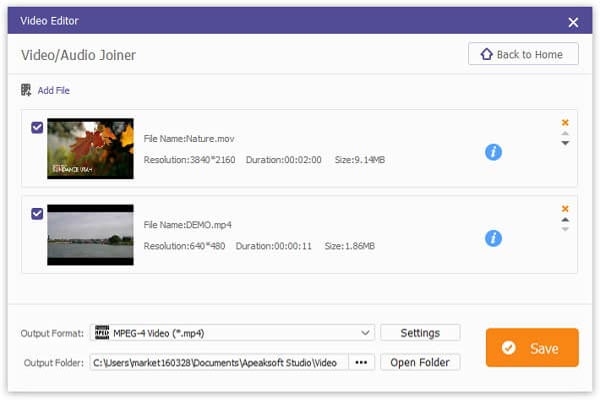Screen dimensions: 600x400
Task: Save the joined video
Action: pyautogui.click(x=532, y=348)
